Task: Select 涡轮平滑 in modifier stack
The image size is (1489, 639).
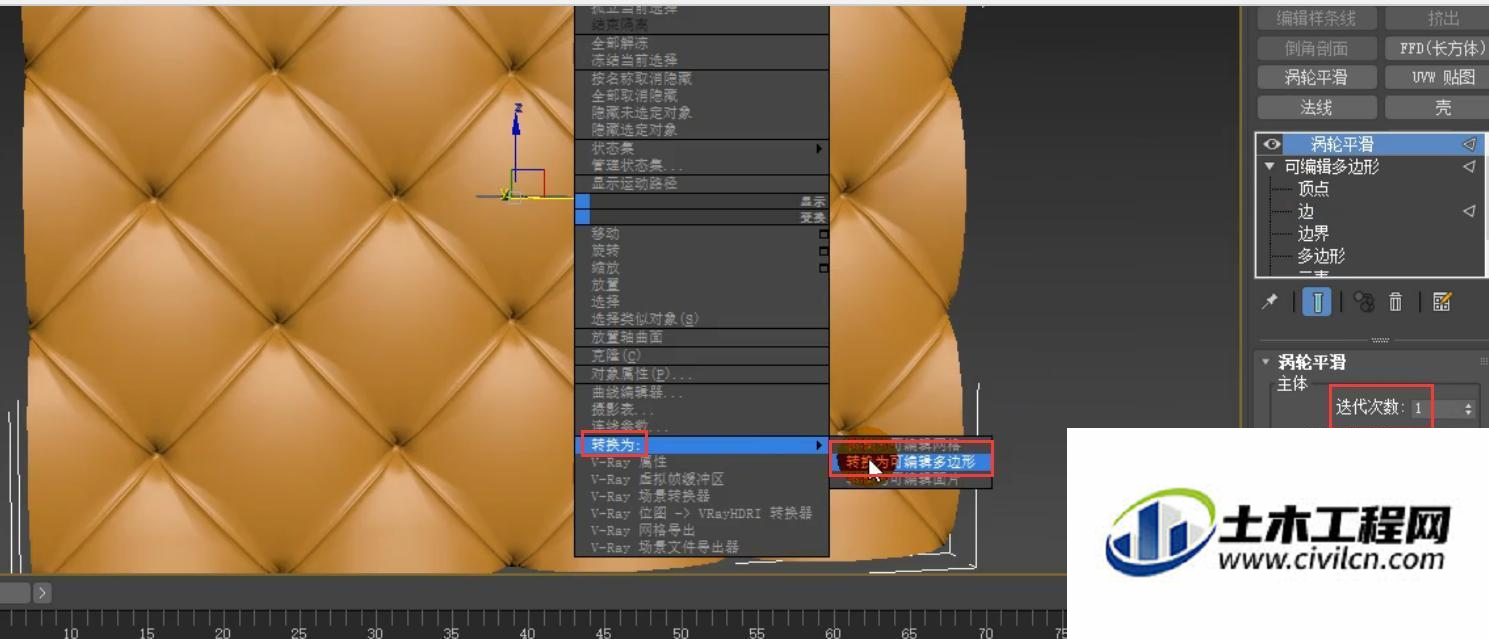Action: point(1342,145)
